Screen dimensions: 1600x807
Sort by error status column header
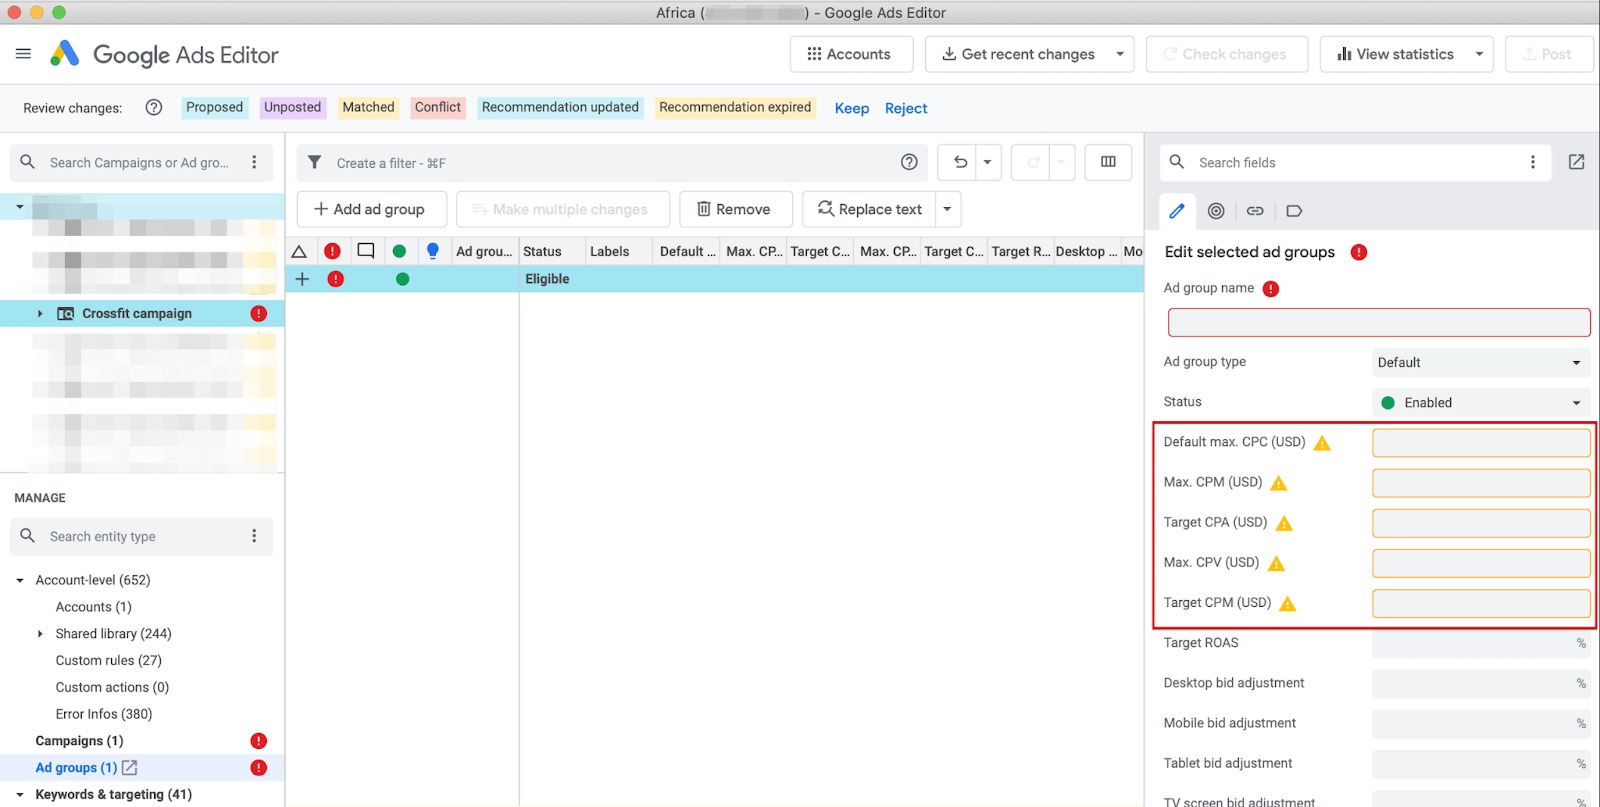(x=332, y=251)
